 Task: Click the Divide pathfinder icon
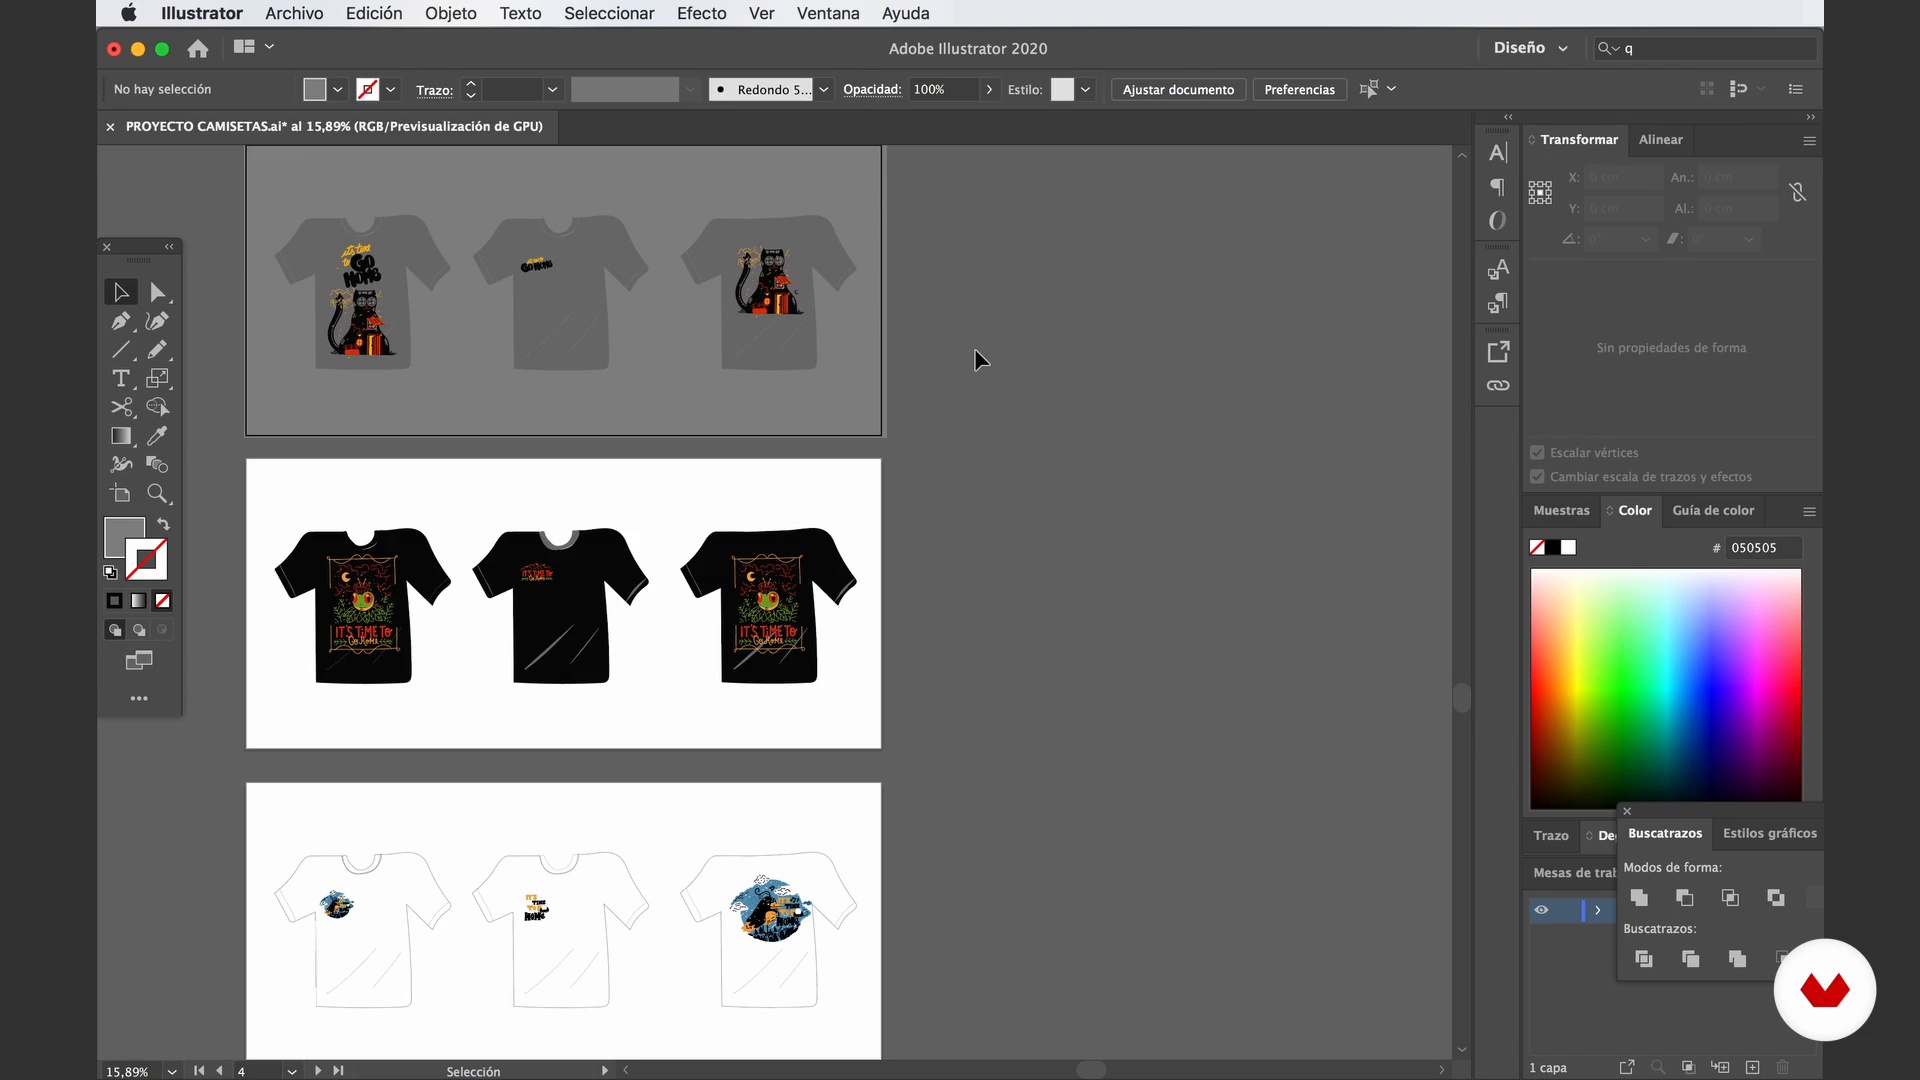1644,959
